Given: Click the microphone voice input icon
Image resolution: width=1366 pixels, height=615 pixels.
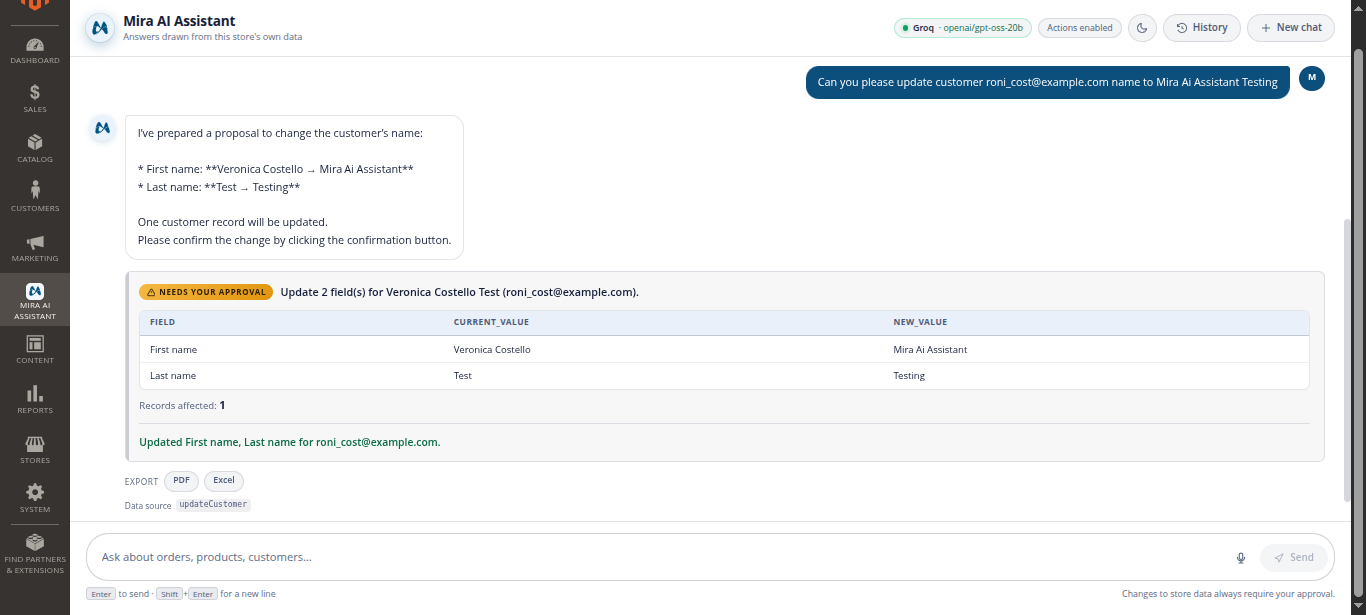Looking at the screenshot, I should (x=1241, y=558).
